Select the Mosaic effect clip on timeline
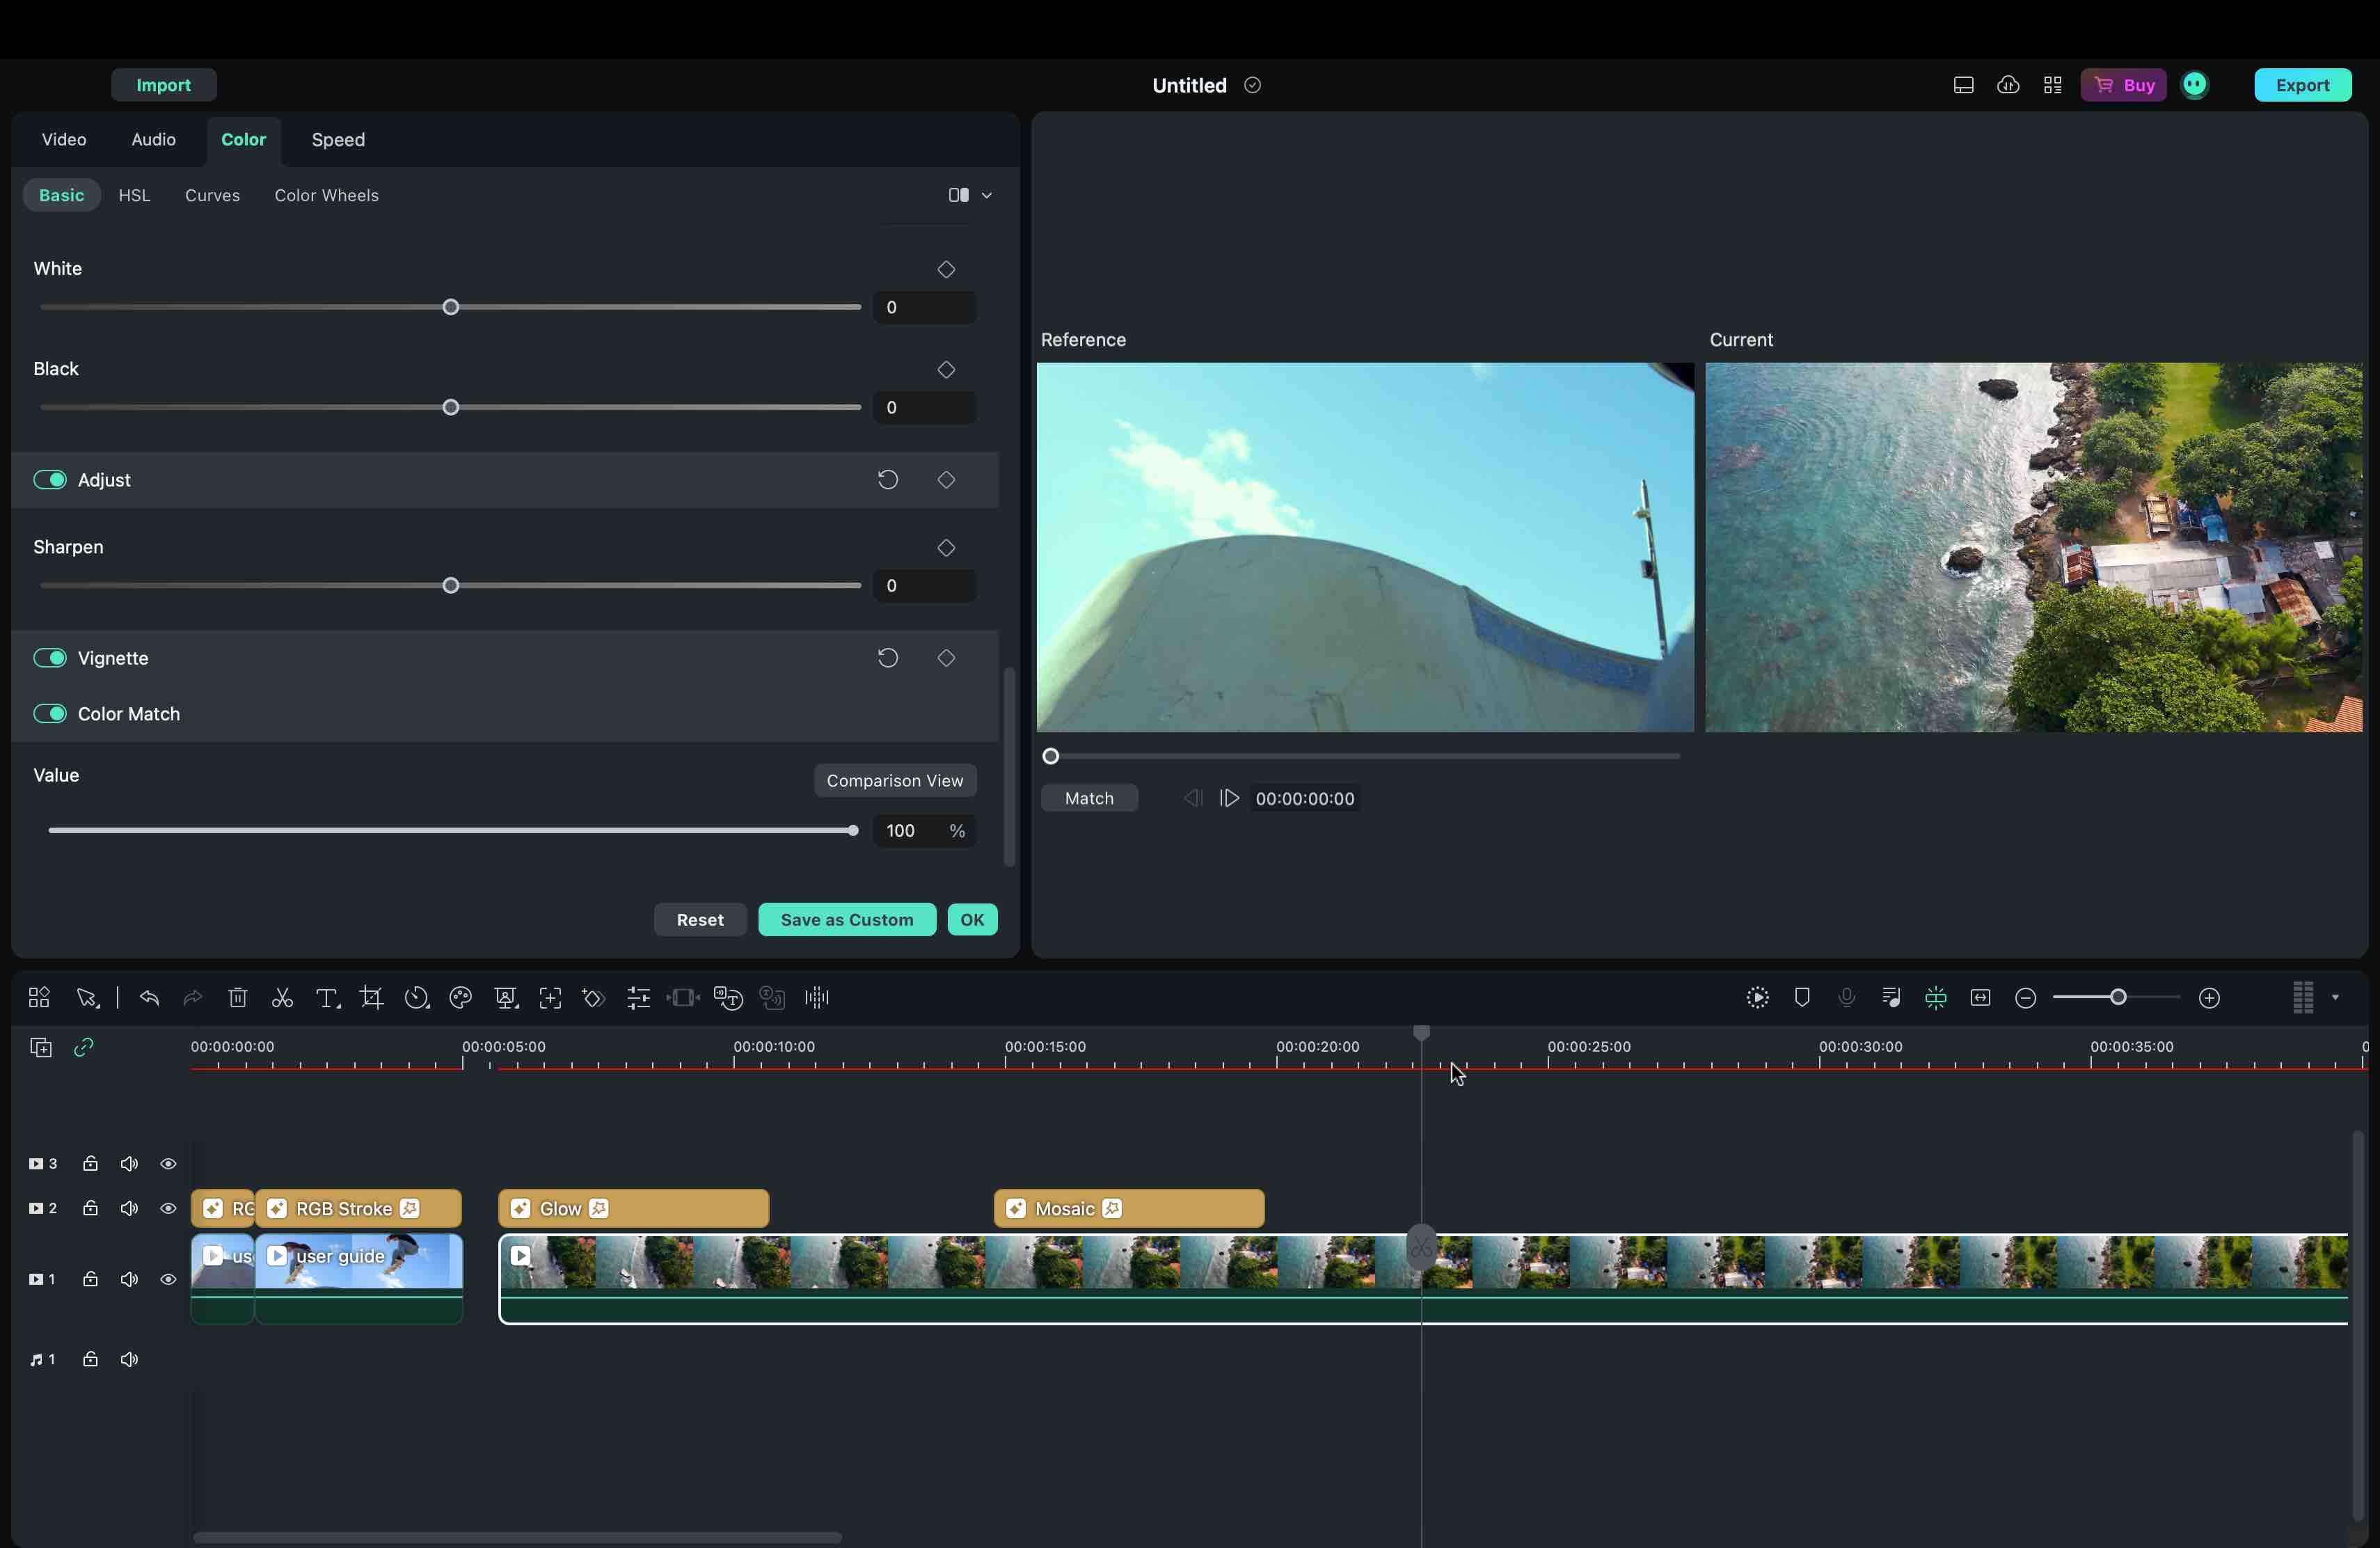Image resolution: width=2380 pixels, height=1548 pixels. 1128,1208
